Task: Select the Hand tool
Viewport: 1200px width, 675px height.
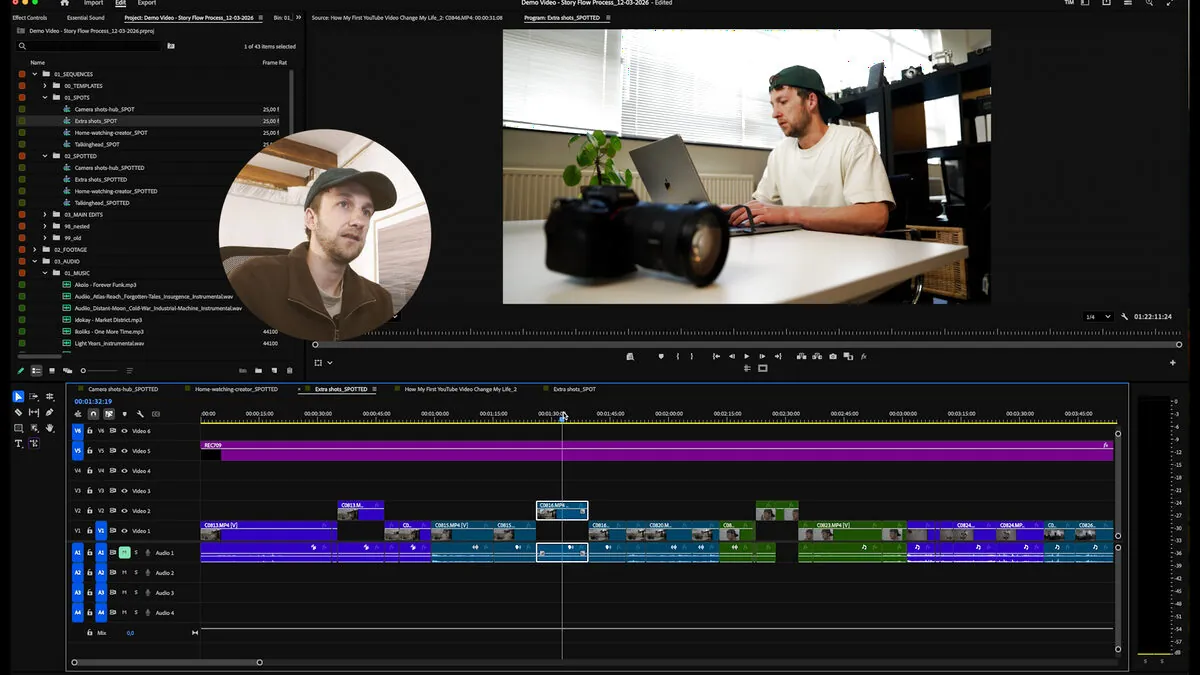Action: click(x=49, y=428)
